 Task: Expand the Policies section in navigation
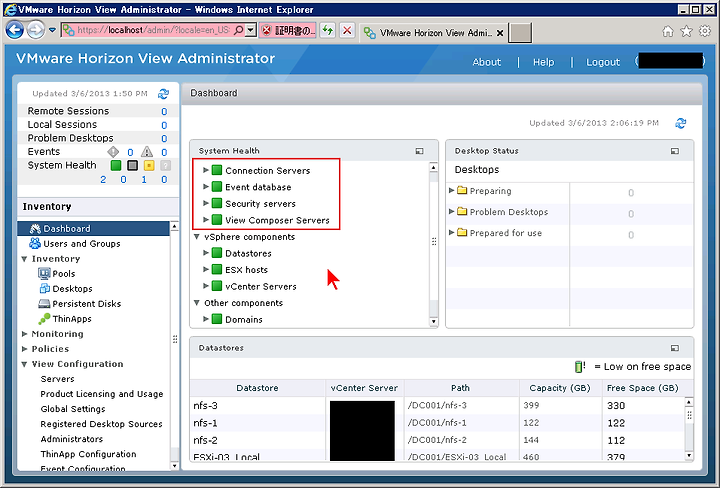[24, 349]
